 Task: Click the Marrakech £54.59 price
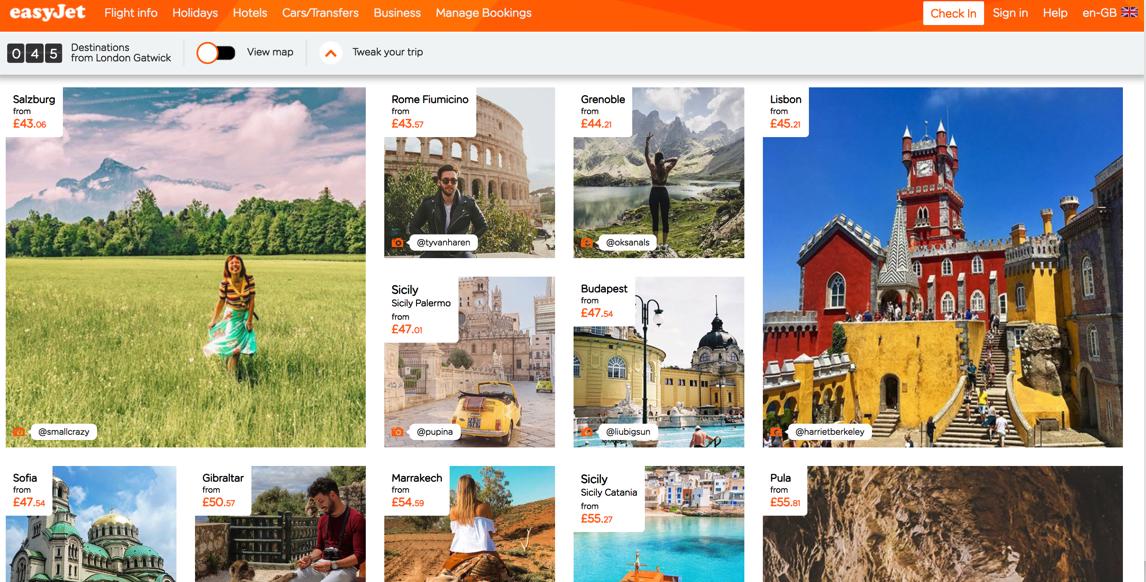click(407, 503)
